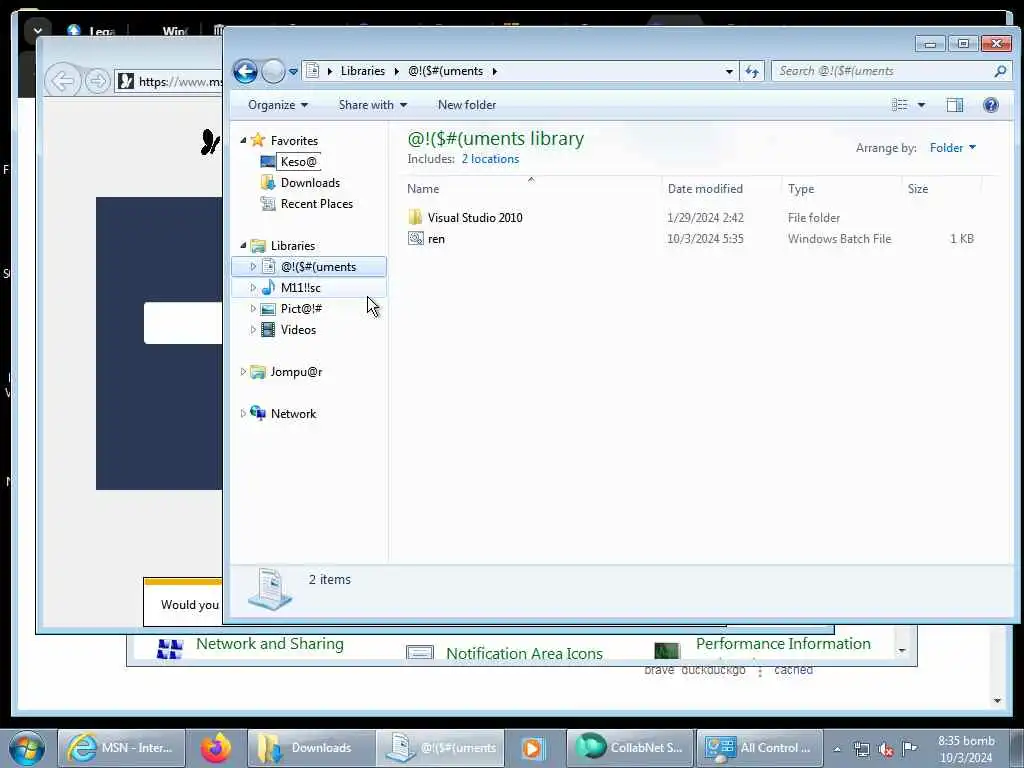This screenshot has height=768, width=1024.
Task: Expand the M11!!sc library
Action: 253,287
